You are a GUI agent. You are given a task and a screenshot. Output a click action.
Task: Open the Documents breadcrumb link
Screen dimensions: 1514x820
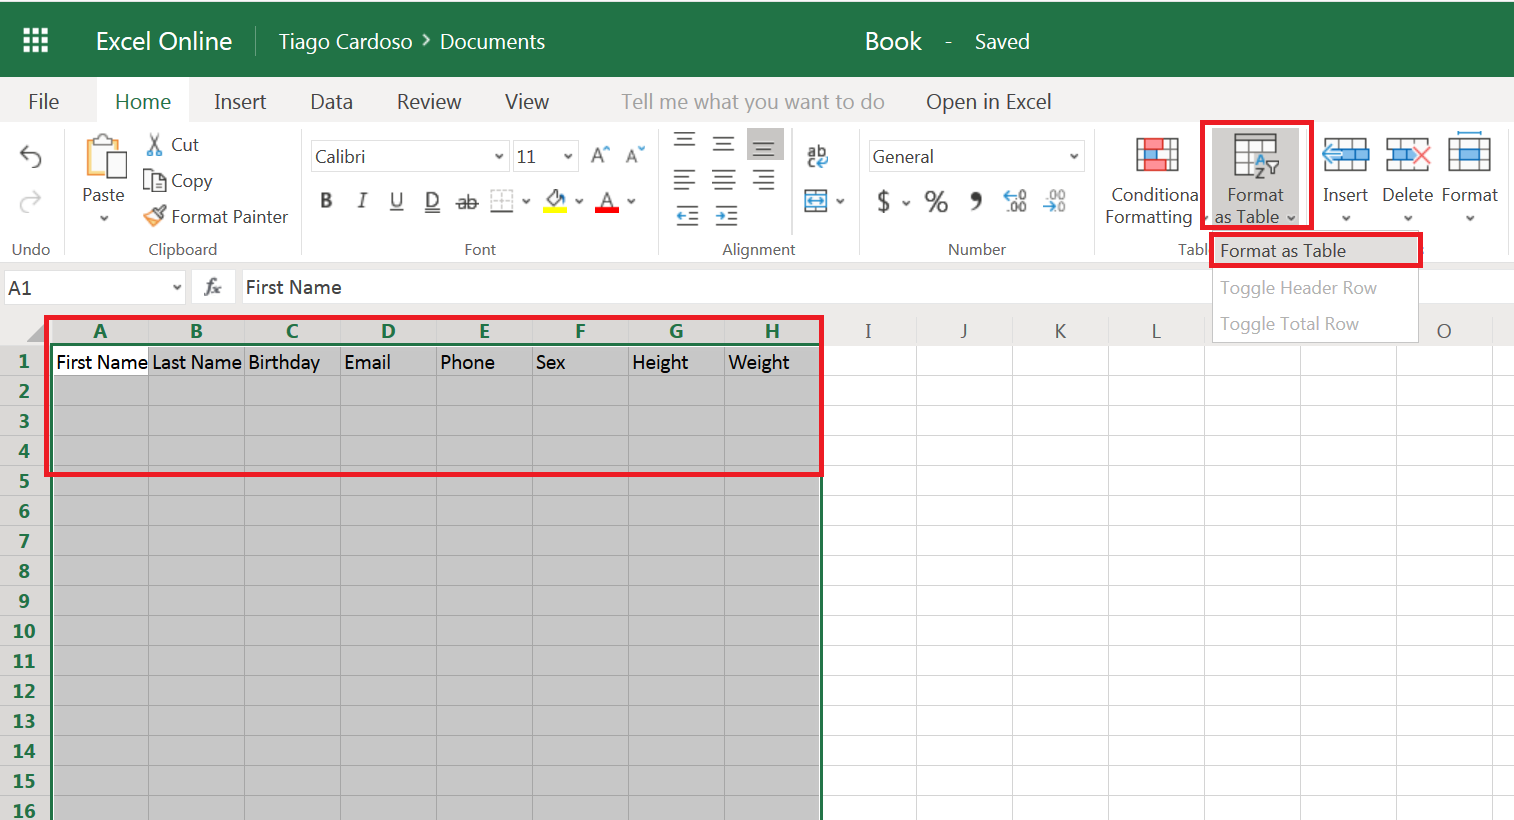point(492,42)
